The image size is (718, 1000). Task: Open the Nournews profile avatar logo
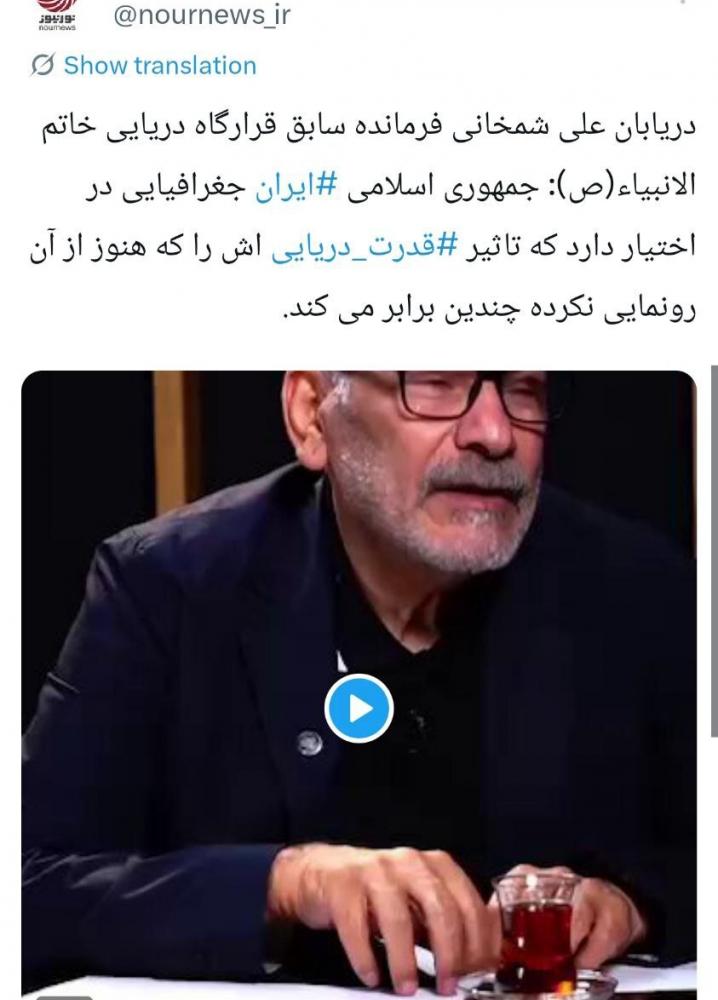coord(57,14)
